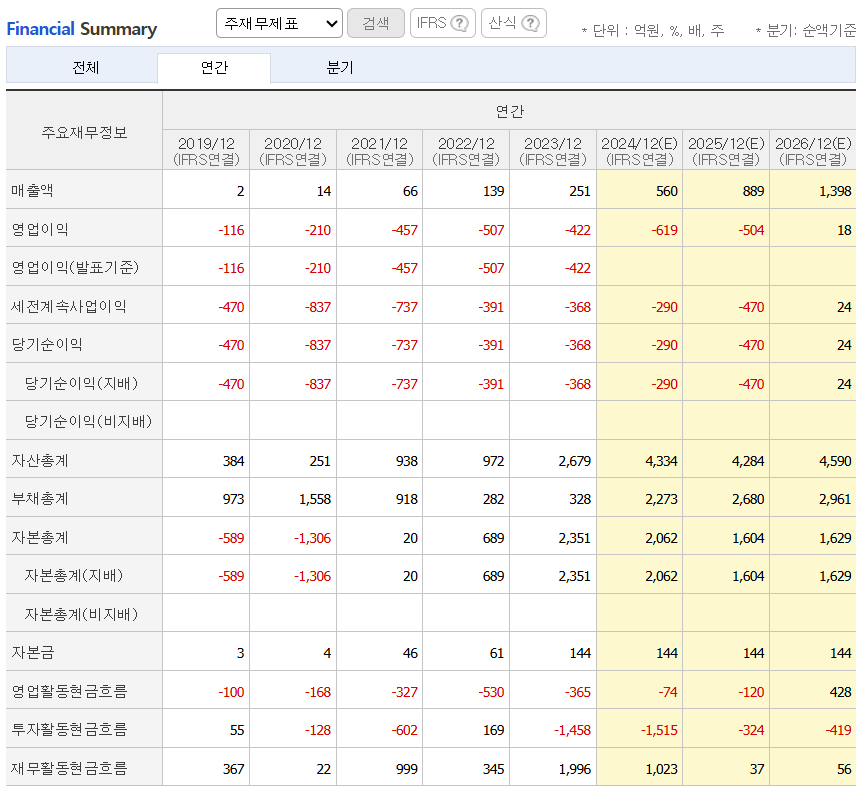Image resolution: width=867 pixels, height=786 pixels.
Task: Click the 자산총계 value 2,679
Action: (574, 461)
